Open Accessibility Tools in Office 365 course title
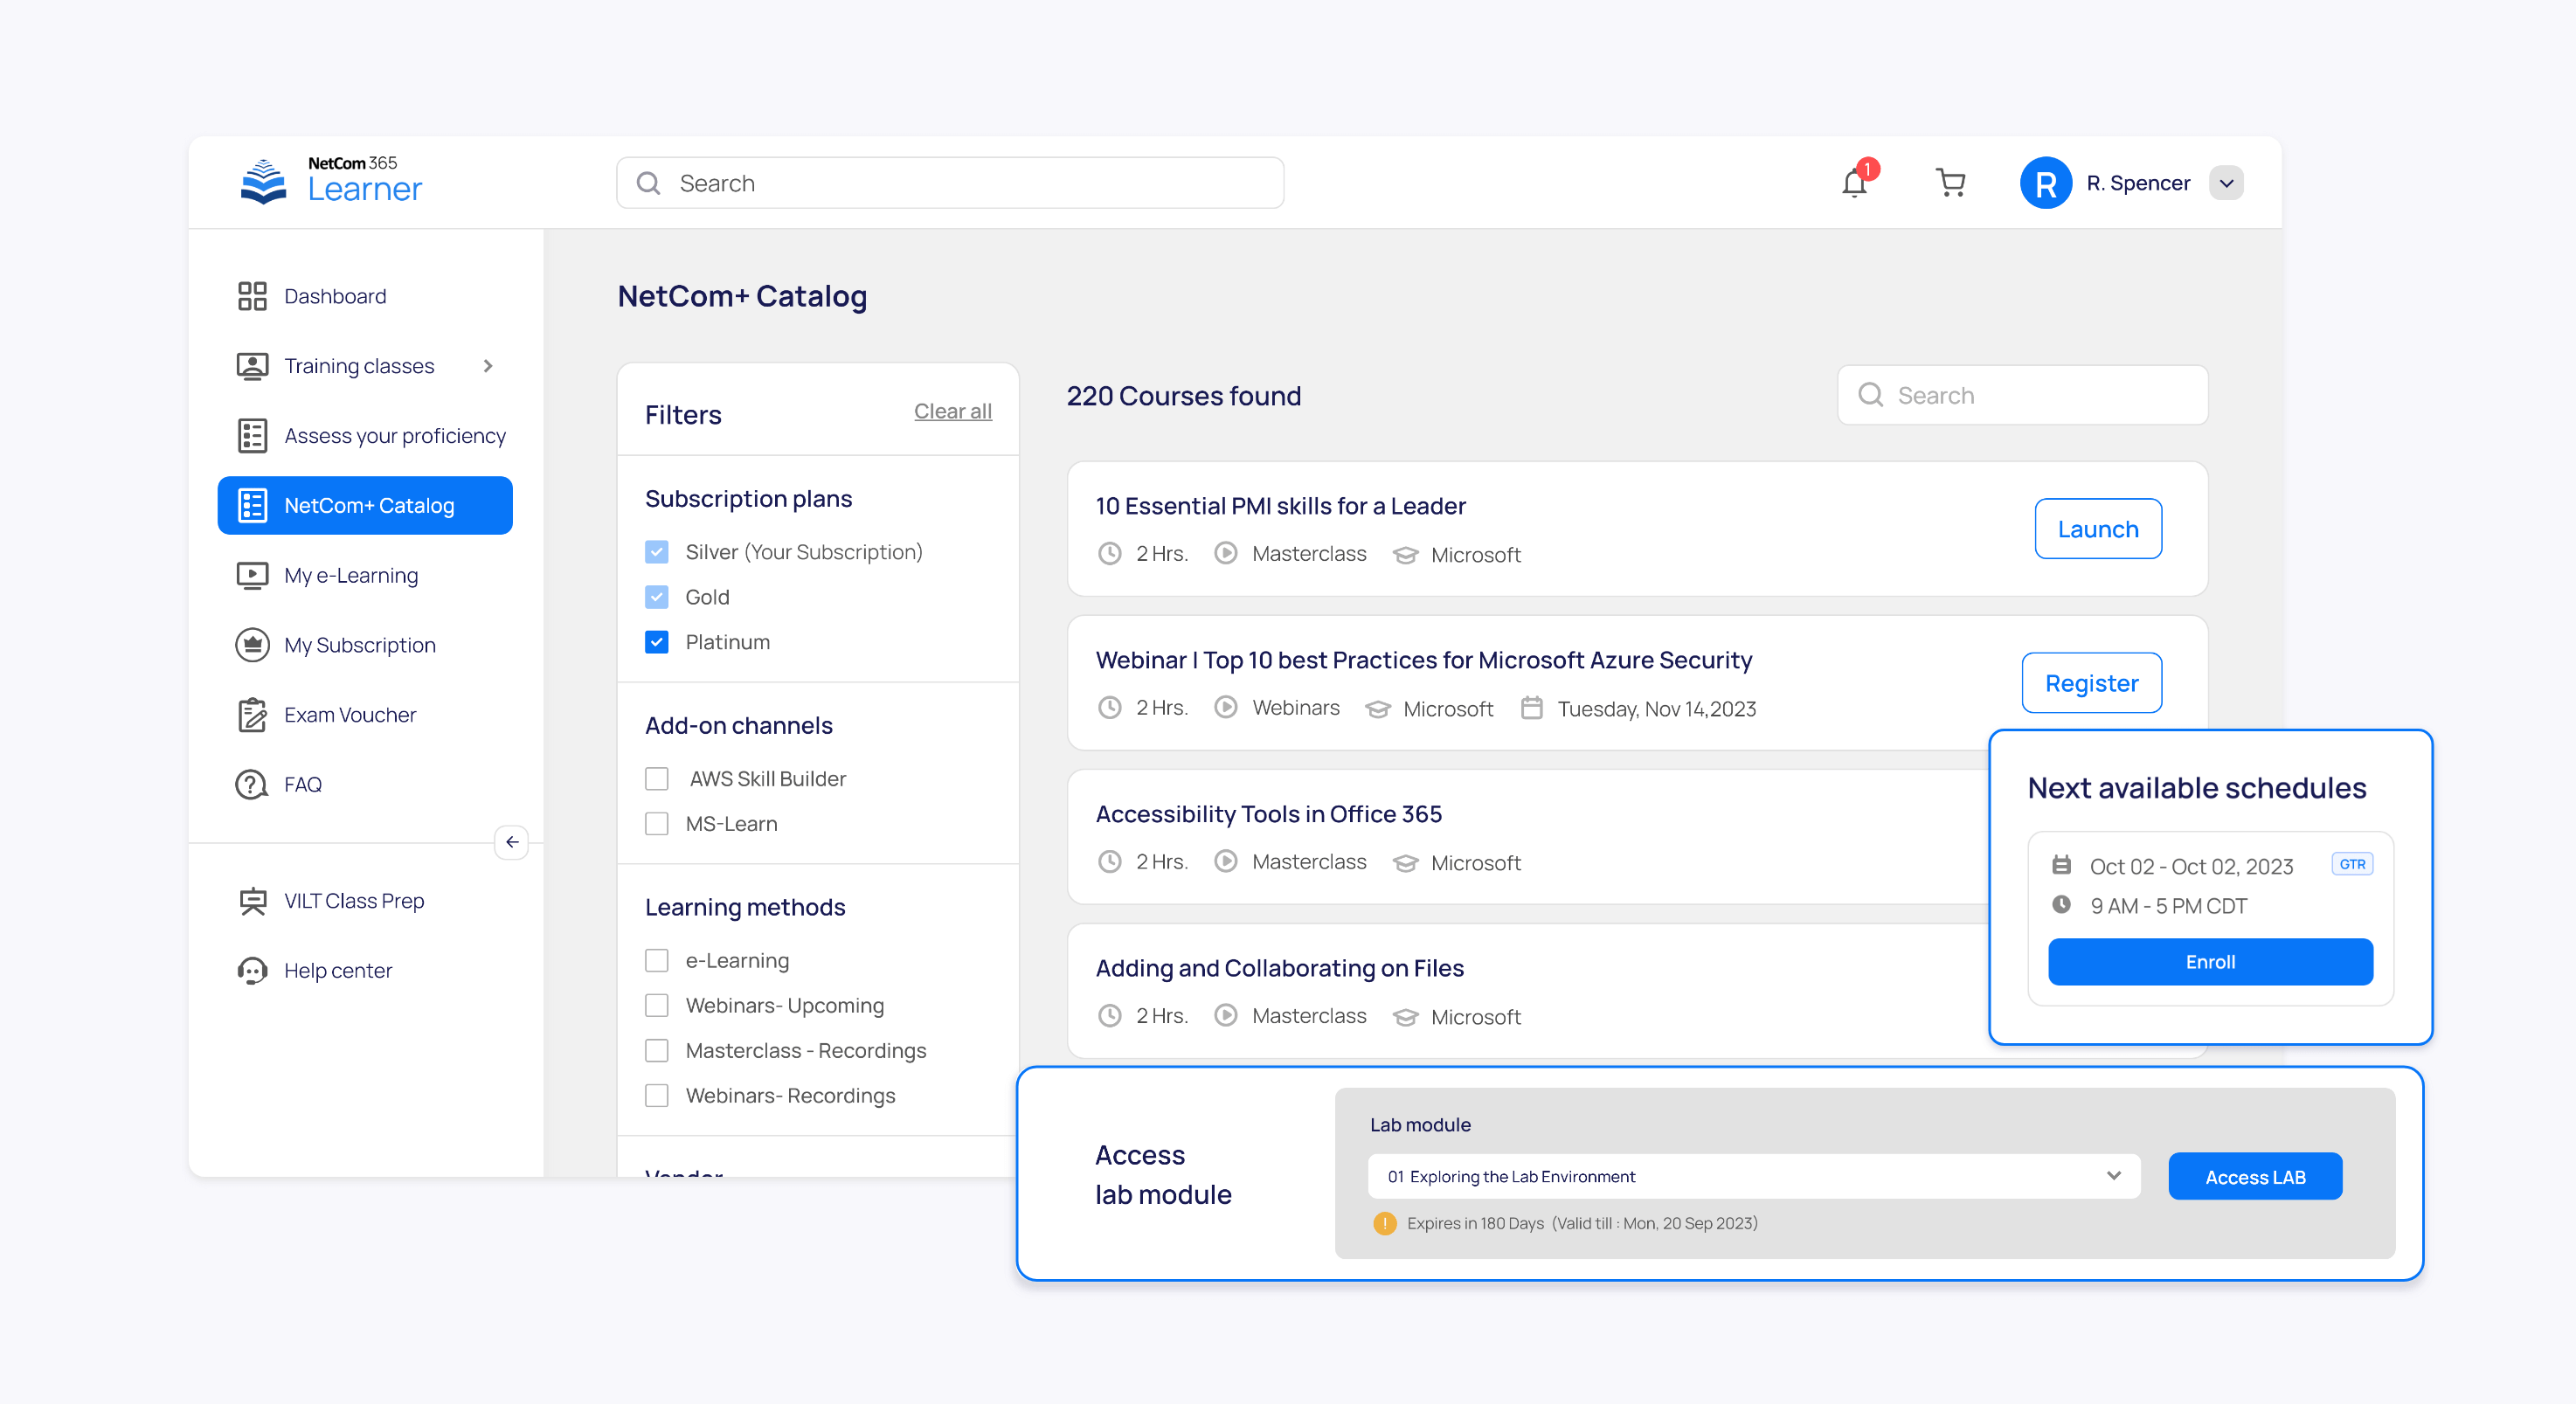Image resolution: width=2576 pixels, height=1404 pixels. 1268,814
